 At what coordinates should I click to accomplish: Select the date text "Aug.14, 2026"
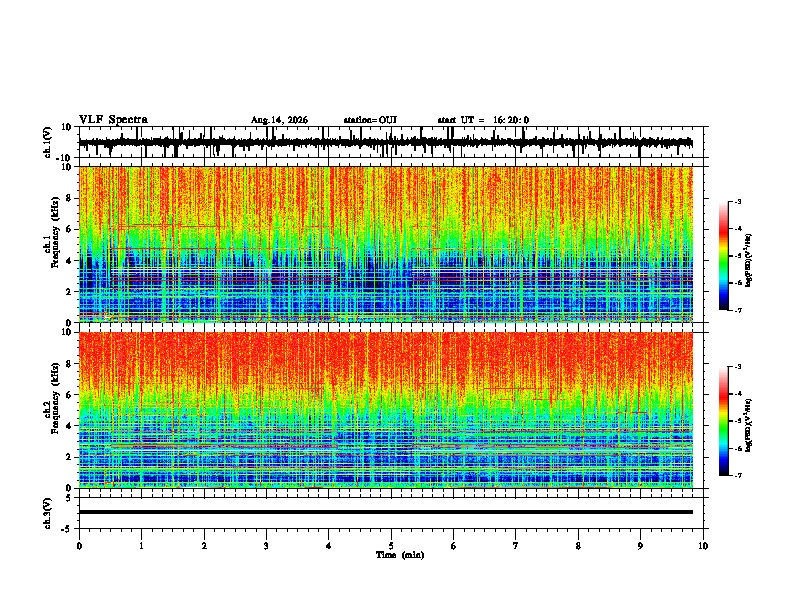[279, 120]
